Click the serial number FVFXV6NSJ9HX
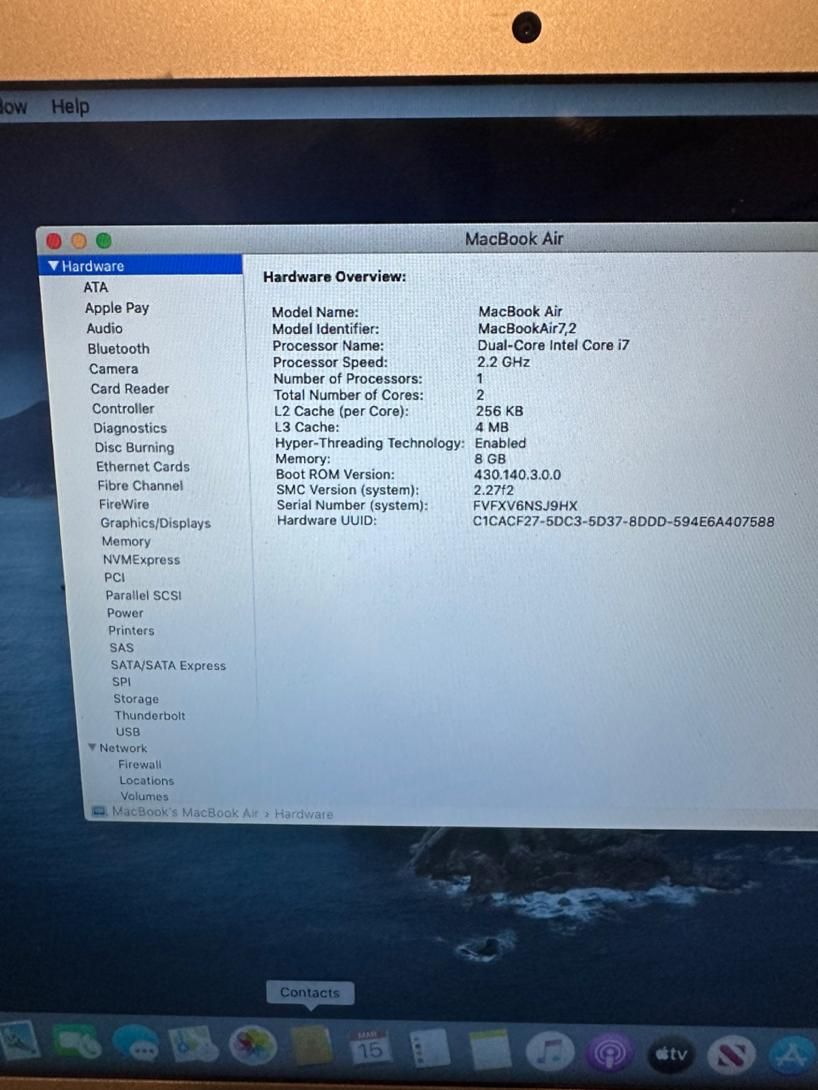 tap(525, 505)
